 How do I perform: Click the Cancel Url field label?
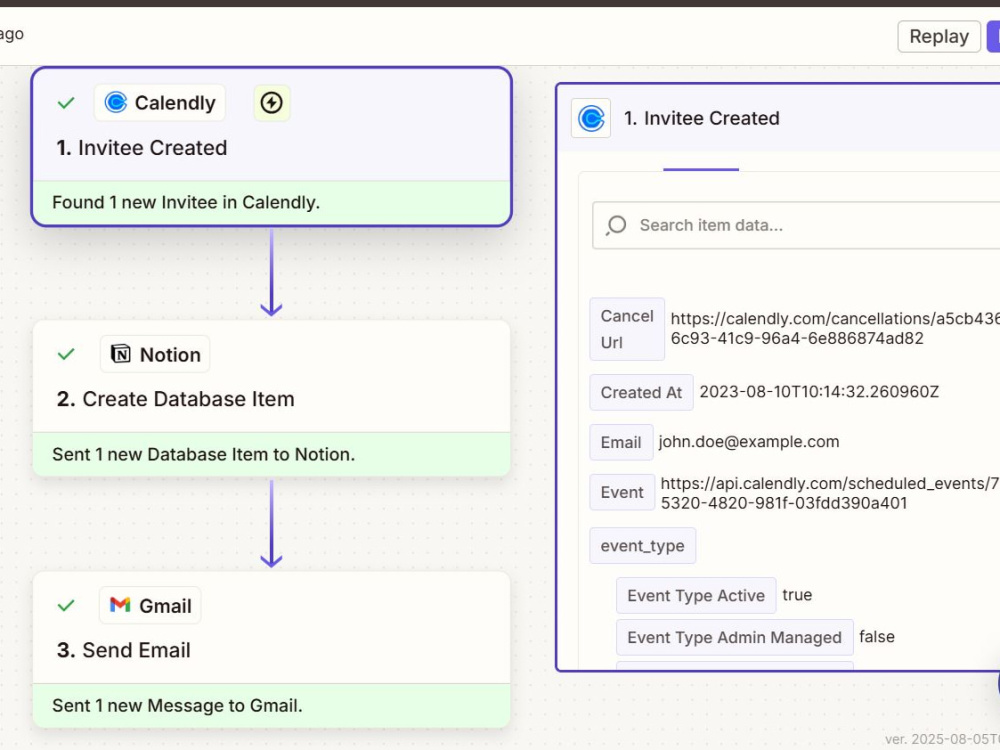click(627, 329)
